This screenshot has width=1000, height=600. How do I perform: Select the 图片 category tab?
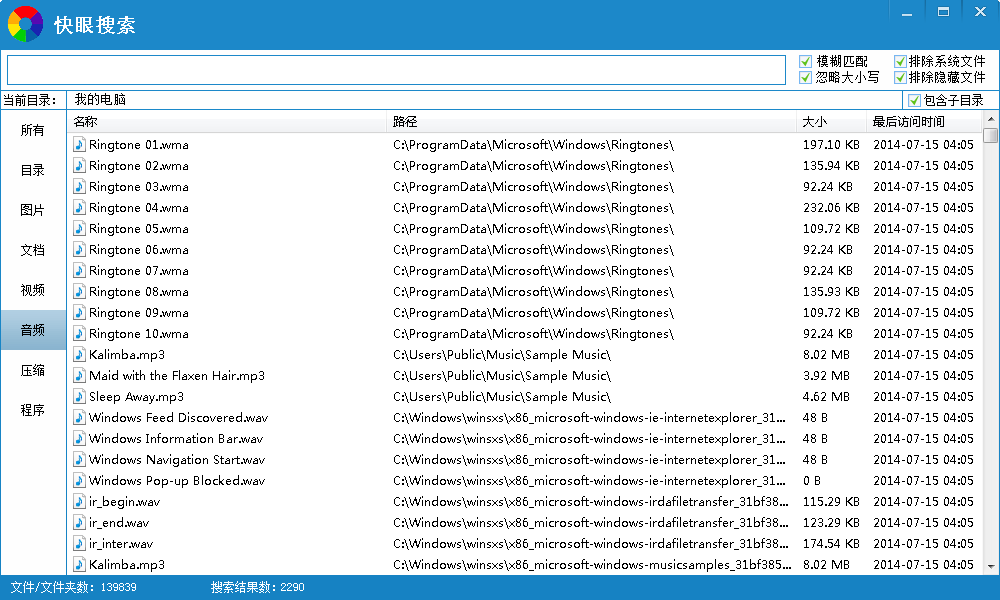pyautogui.click(x=33, y=210)
